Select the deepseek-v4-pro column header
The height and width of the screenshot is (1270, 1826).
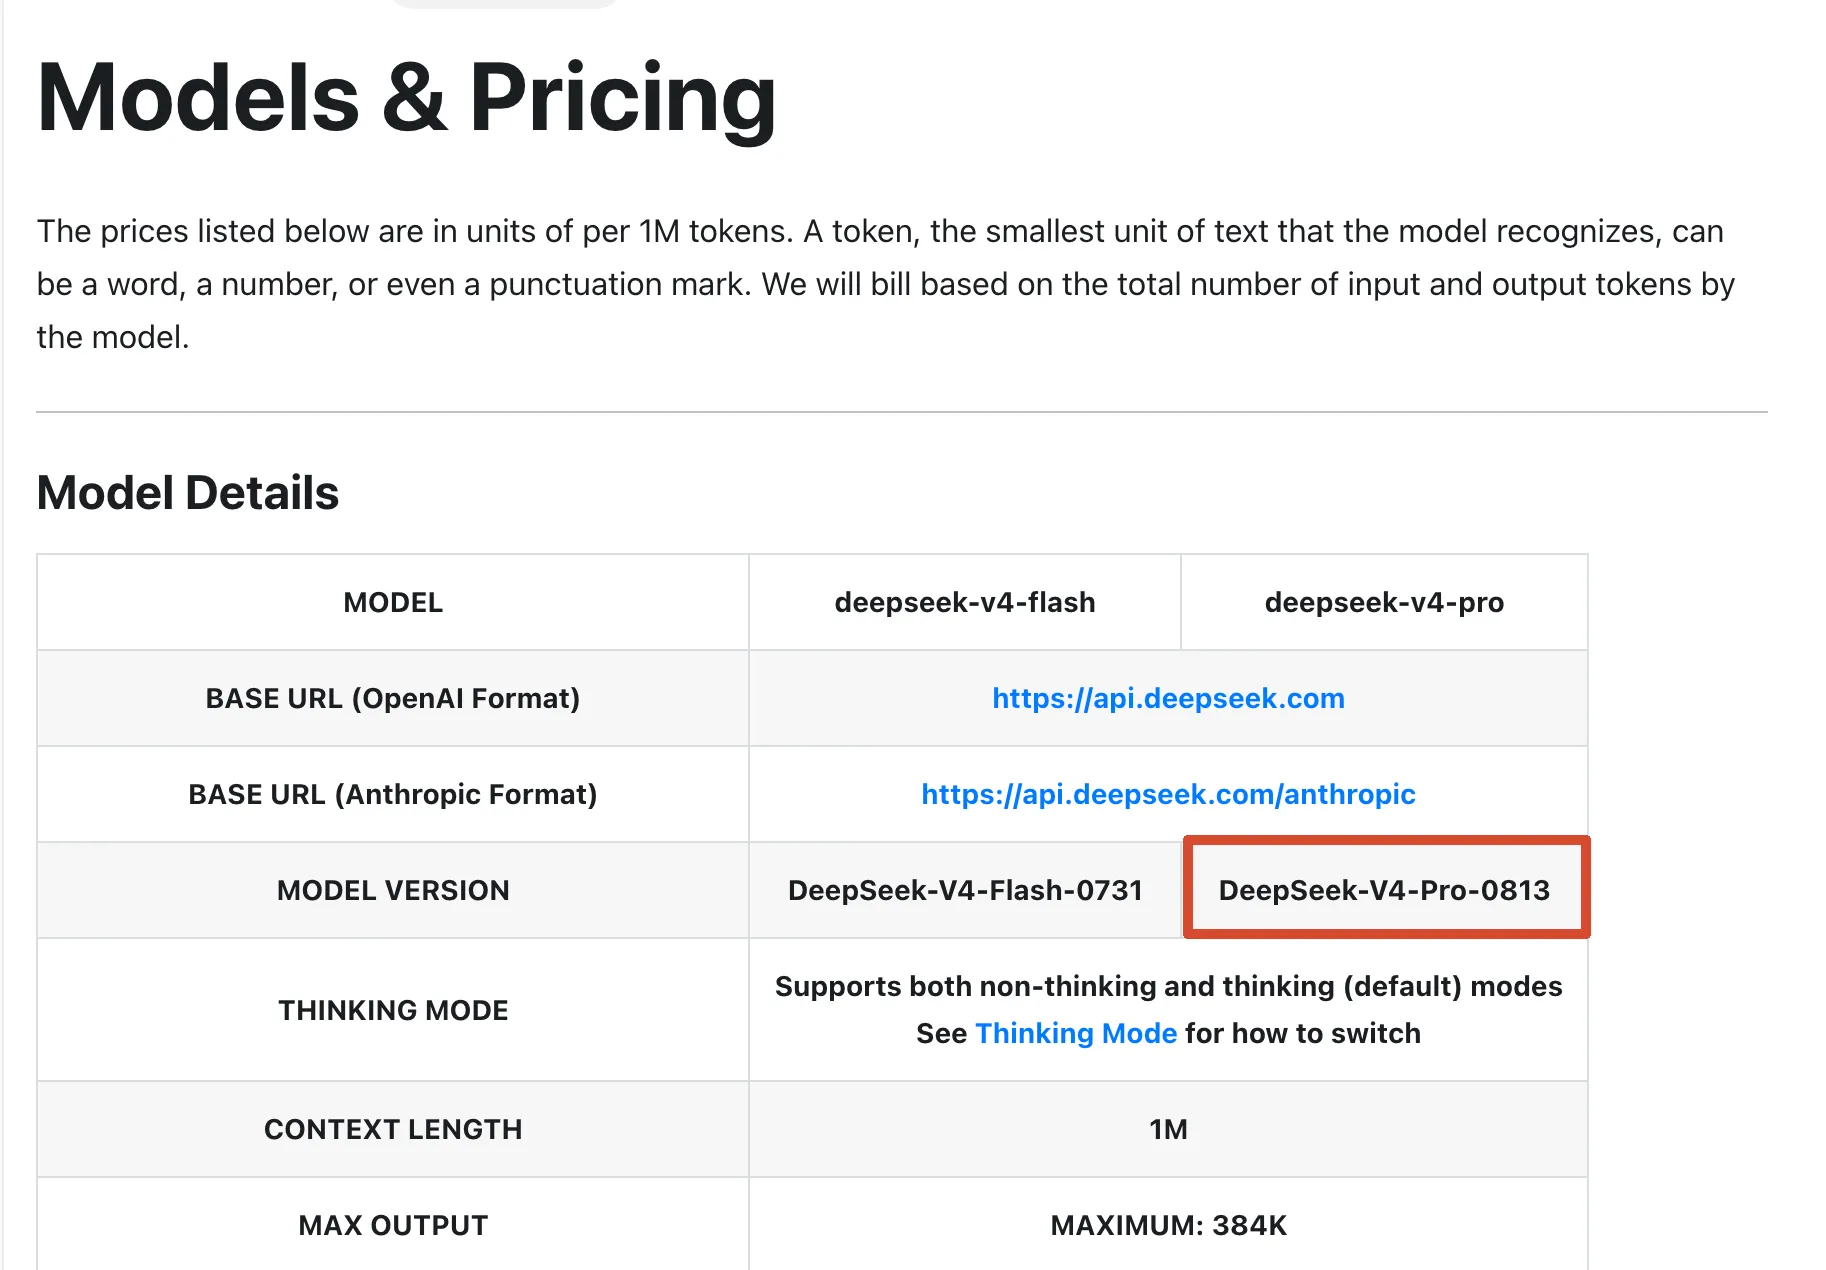tap(1384, 602)
